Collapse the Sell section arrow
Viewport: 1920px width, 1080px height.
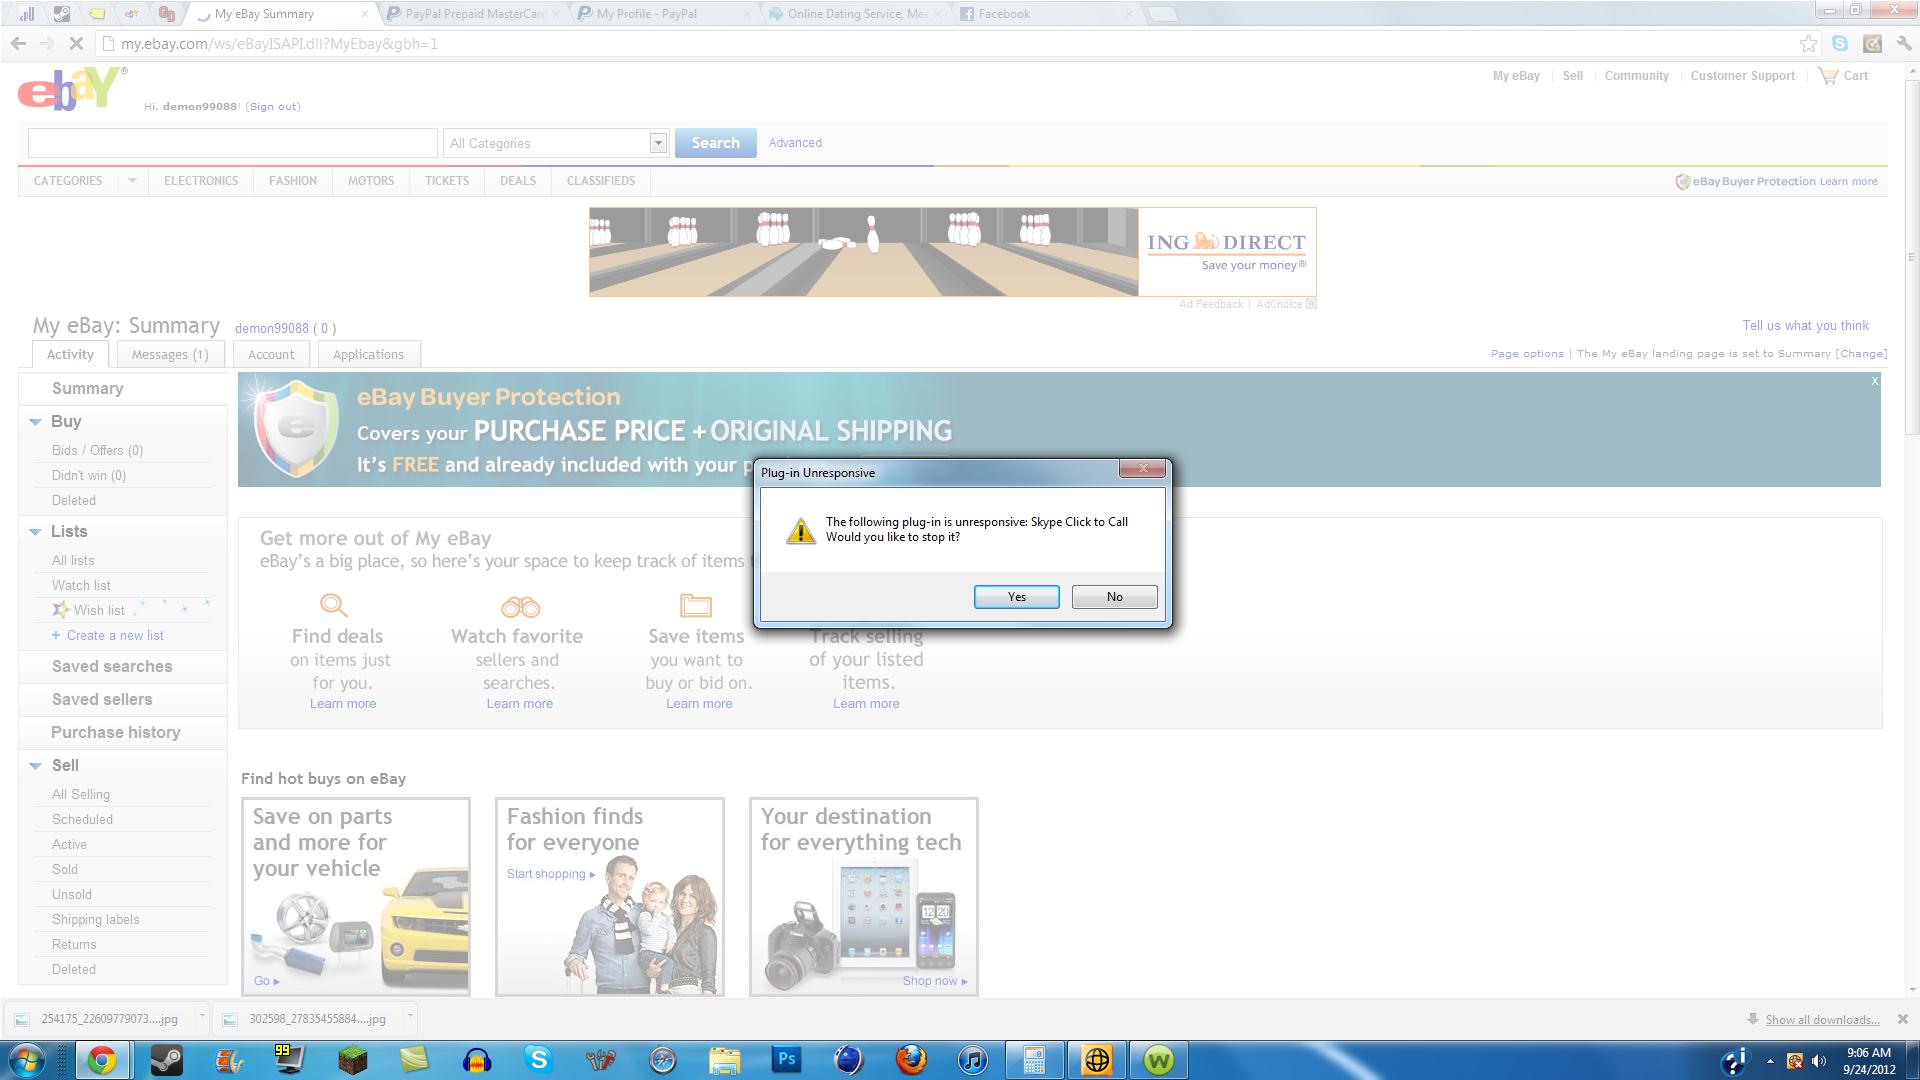coord(35,766)
